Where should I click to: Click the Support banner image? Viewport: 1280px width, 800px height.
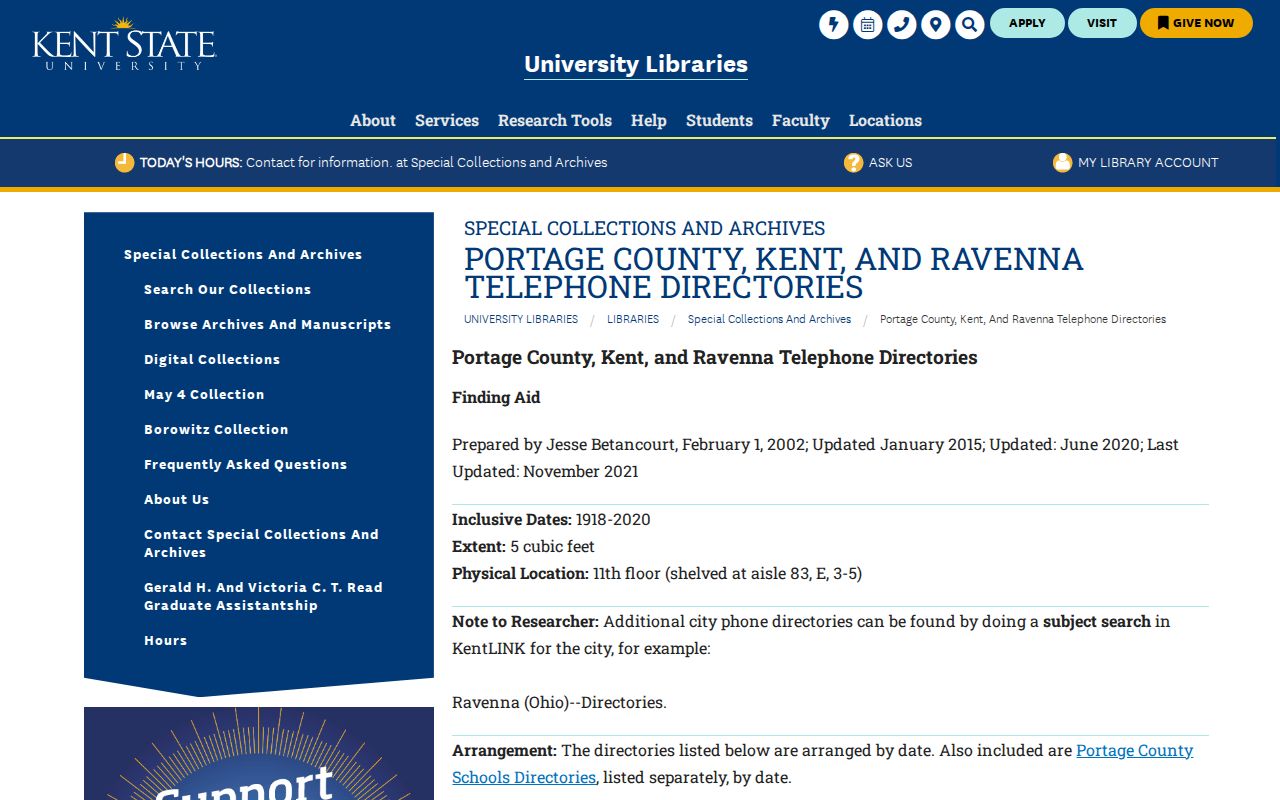click(259, 753)
